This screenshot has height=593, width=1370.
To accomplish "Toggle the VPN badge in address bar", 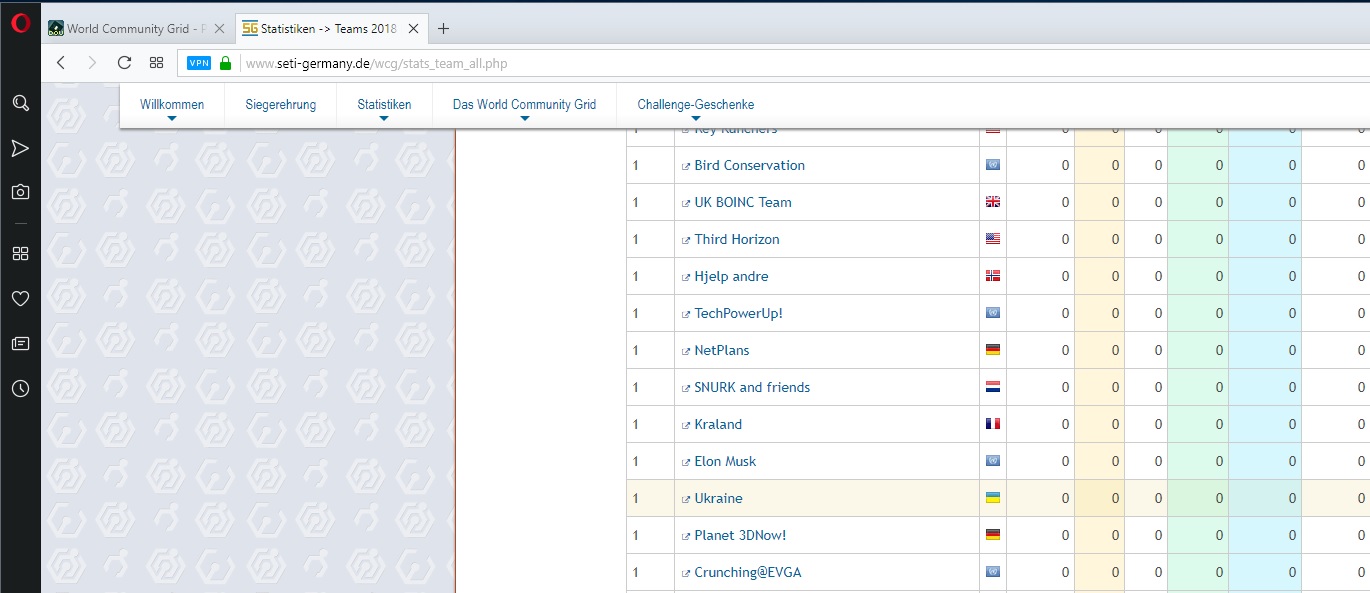I will click(199, 63).
